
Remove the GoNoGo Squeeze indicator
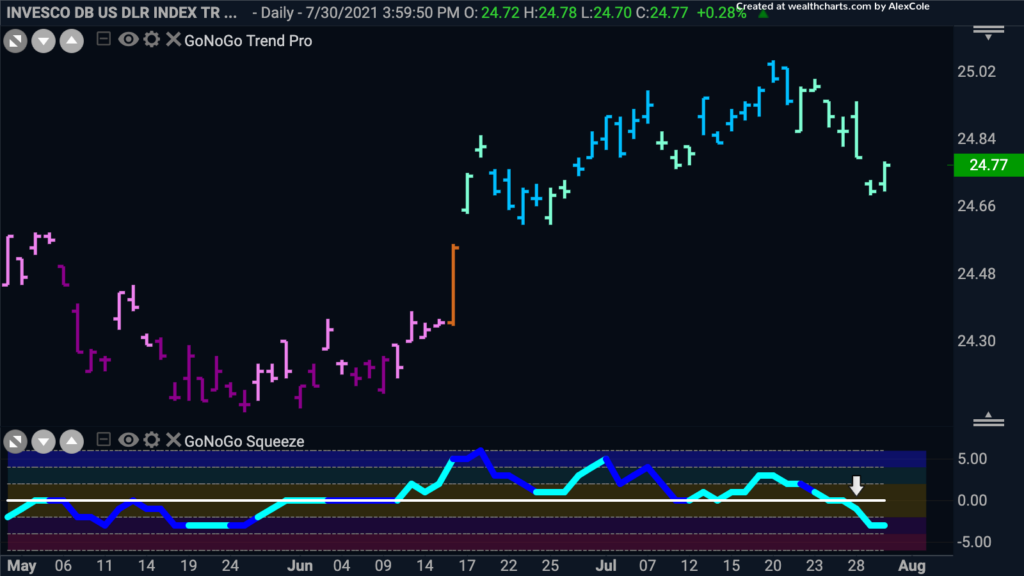click(173, 440)
